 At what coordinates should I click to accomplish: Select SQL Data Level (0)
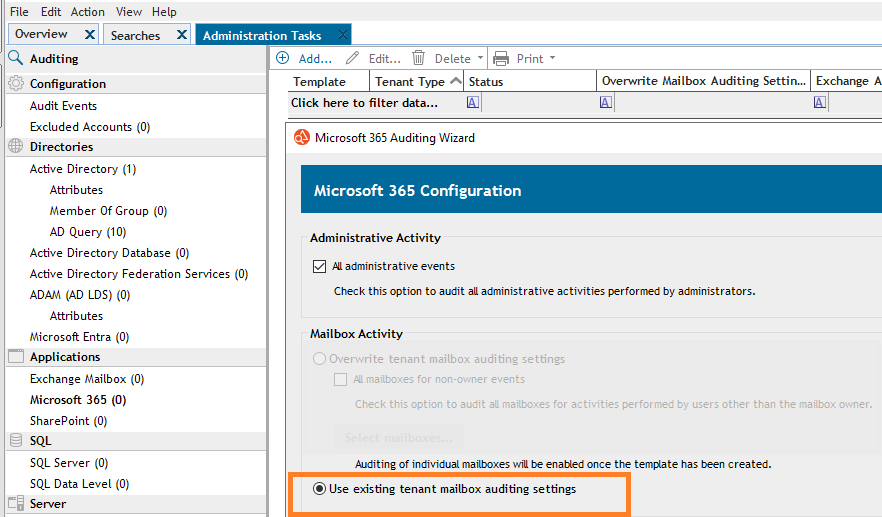(79, 484)
